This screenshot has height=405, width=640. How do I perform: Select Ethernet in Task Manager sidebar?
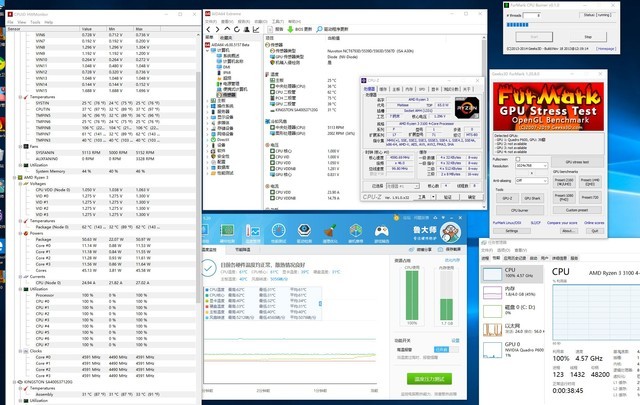[513, 329]
